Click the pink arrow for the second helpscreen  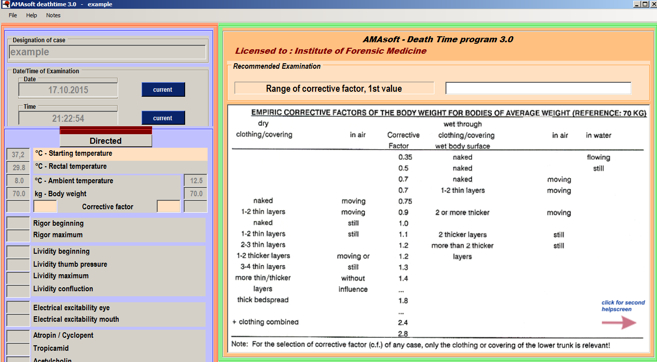click(x=619, y=322)
